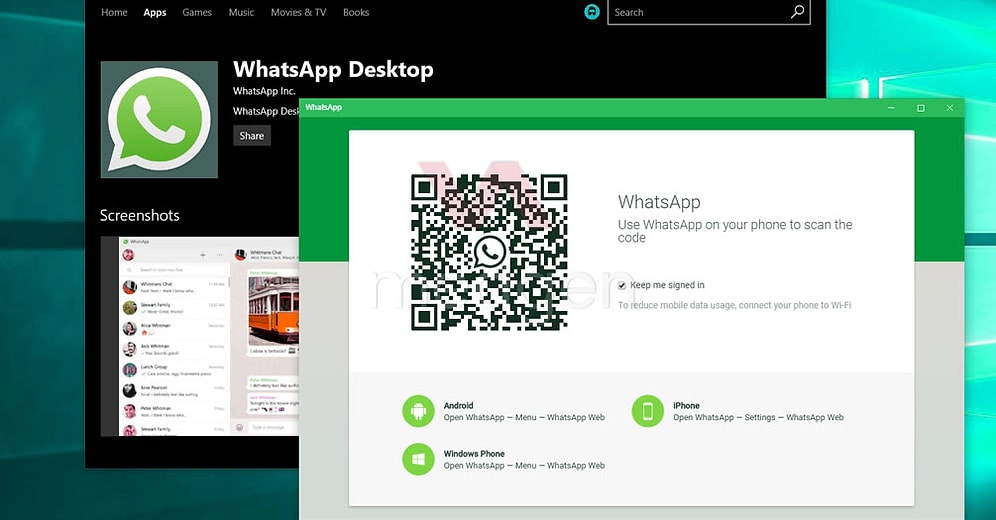Click WhatsApp Inc. publisher link

tap(264, 91)
